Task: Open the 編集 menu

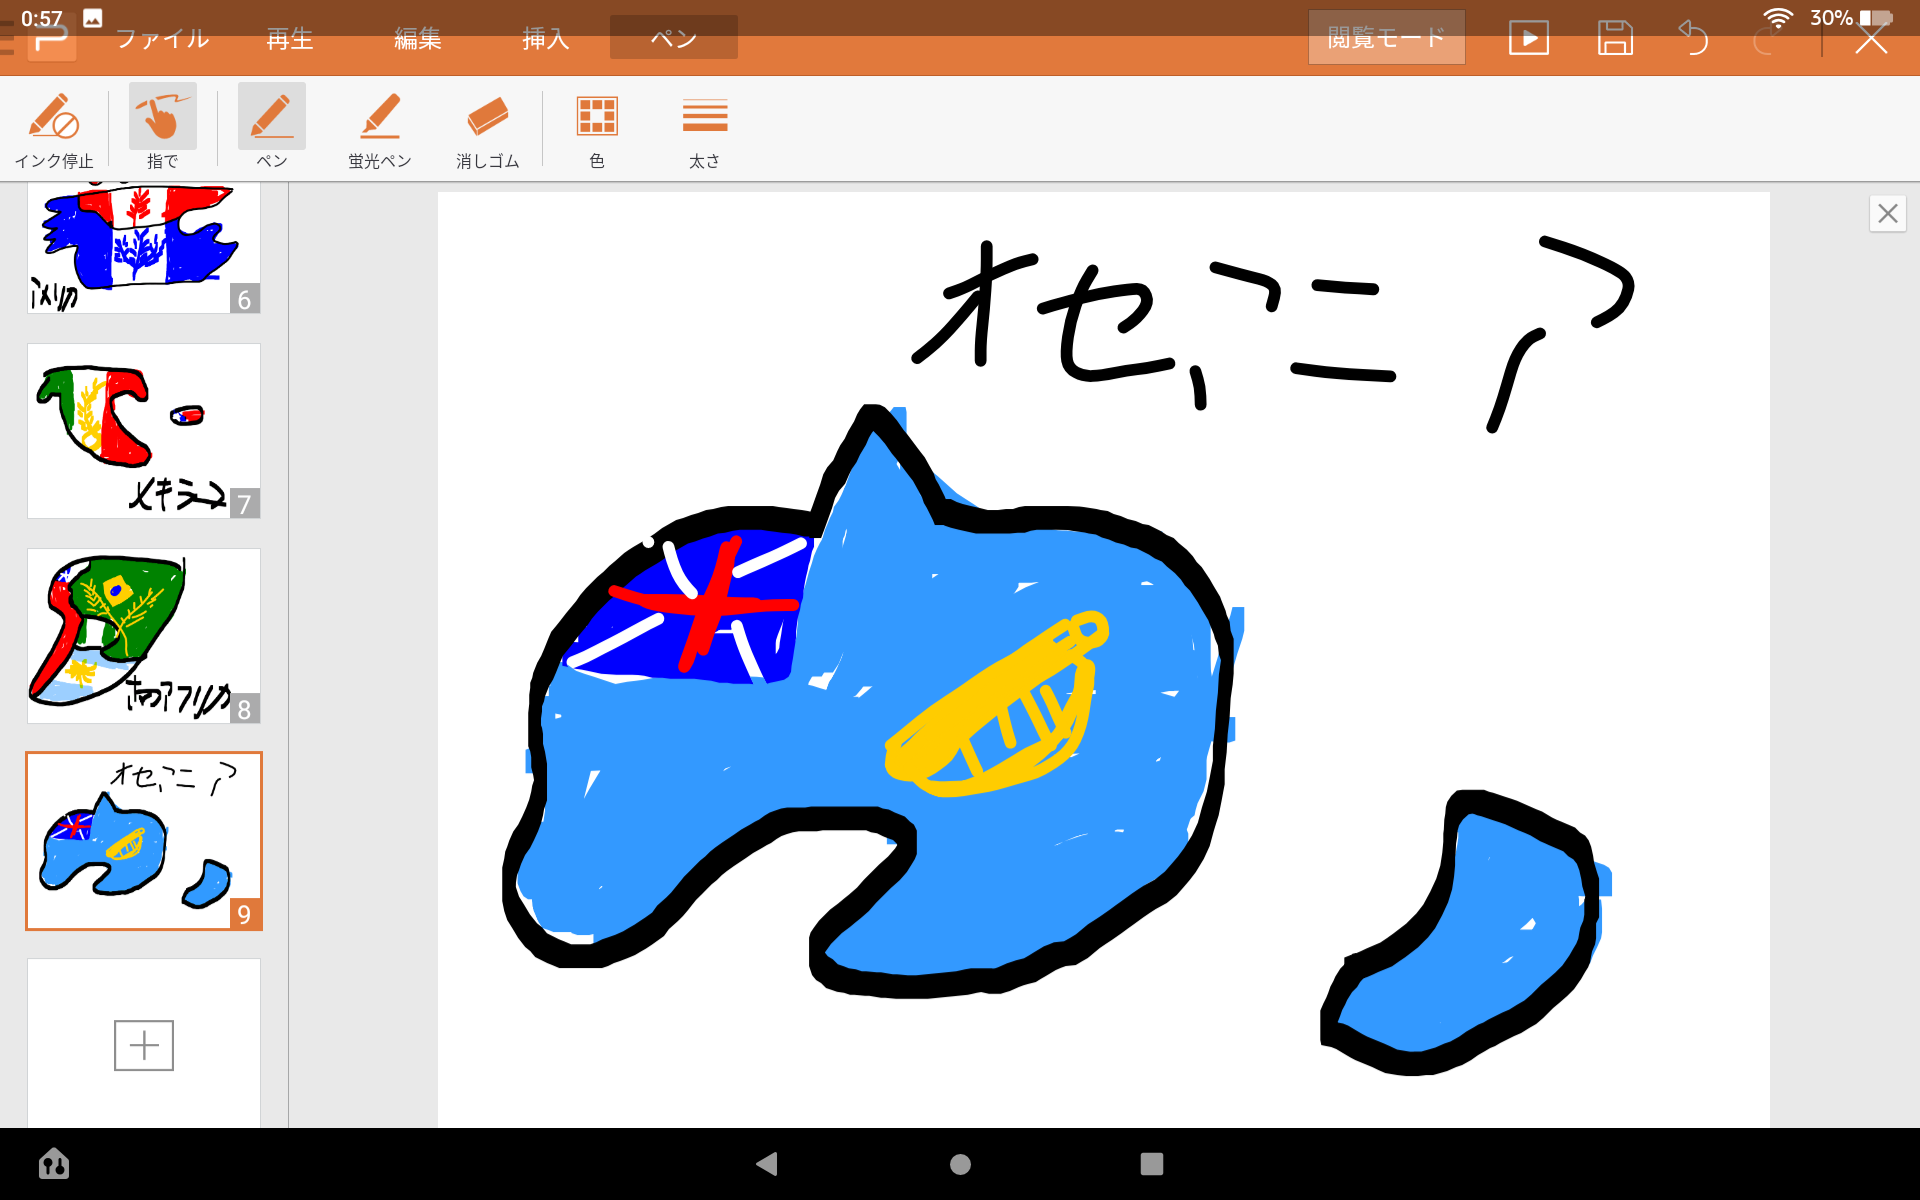Action: [418, 38]
